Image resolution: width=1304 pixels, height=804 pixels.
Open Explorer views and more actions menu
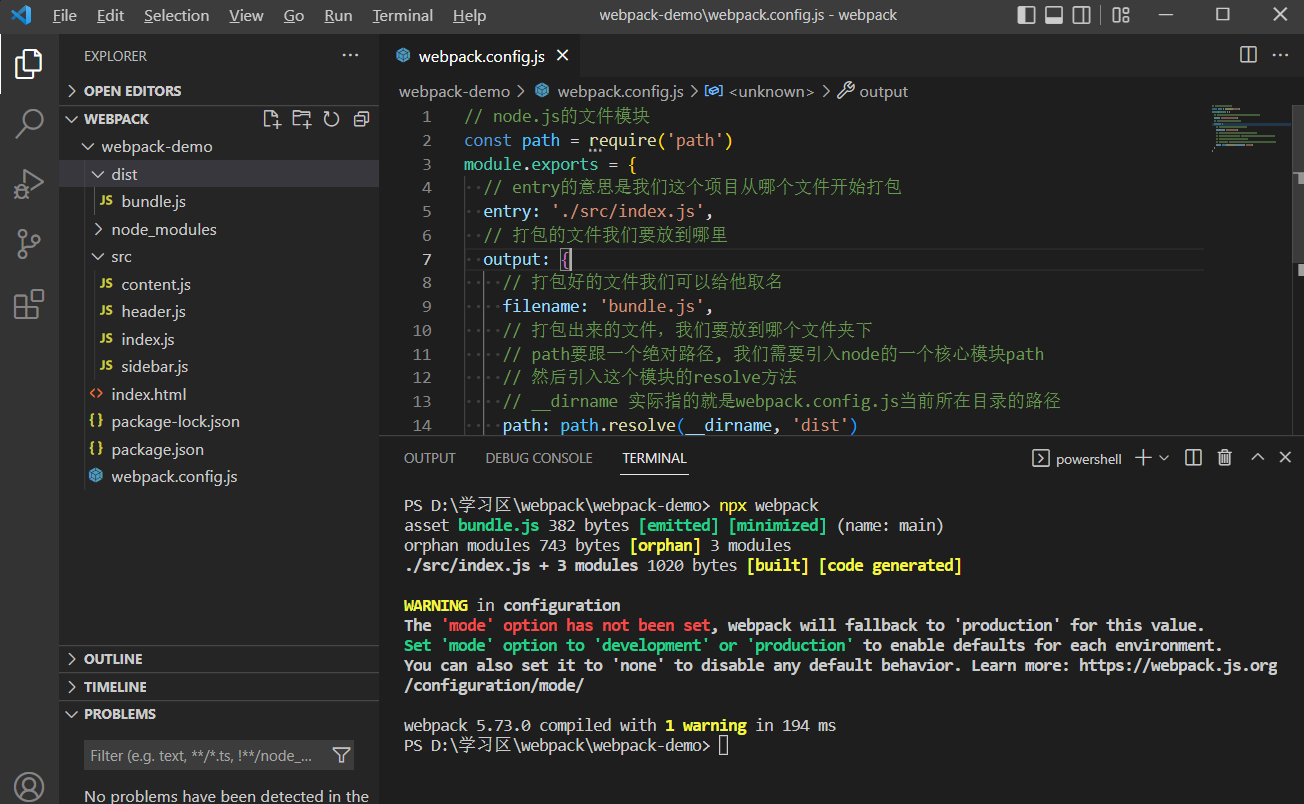[350, 56]
